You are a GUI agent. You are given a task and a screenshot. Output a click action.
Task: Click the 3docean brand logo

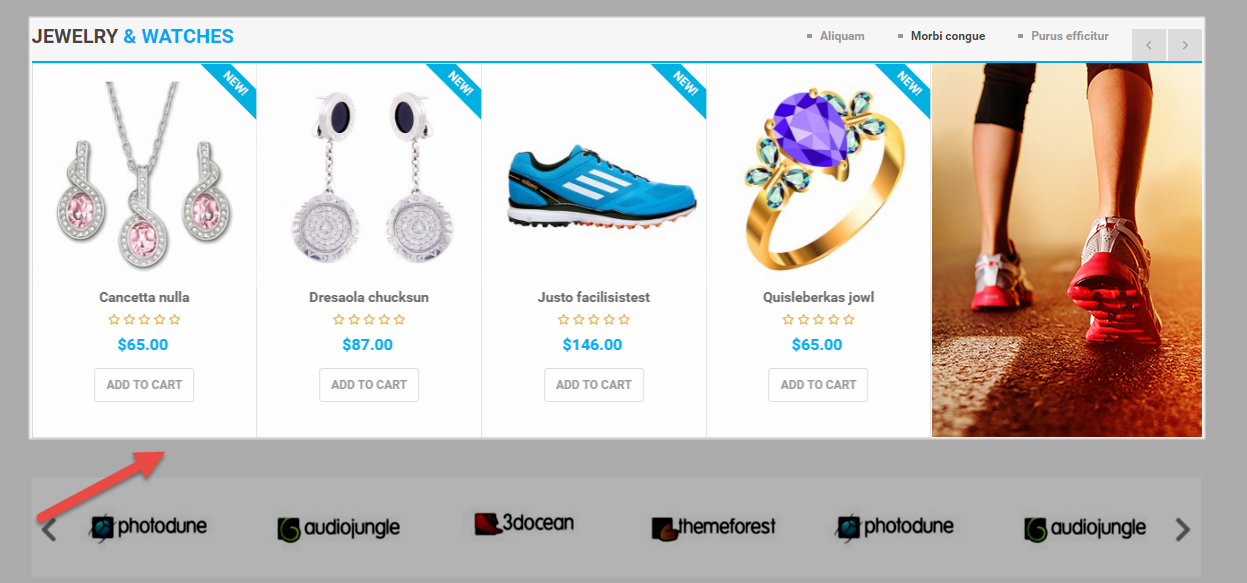pyautogui.click(x=523, y=523)
